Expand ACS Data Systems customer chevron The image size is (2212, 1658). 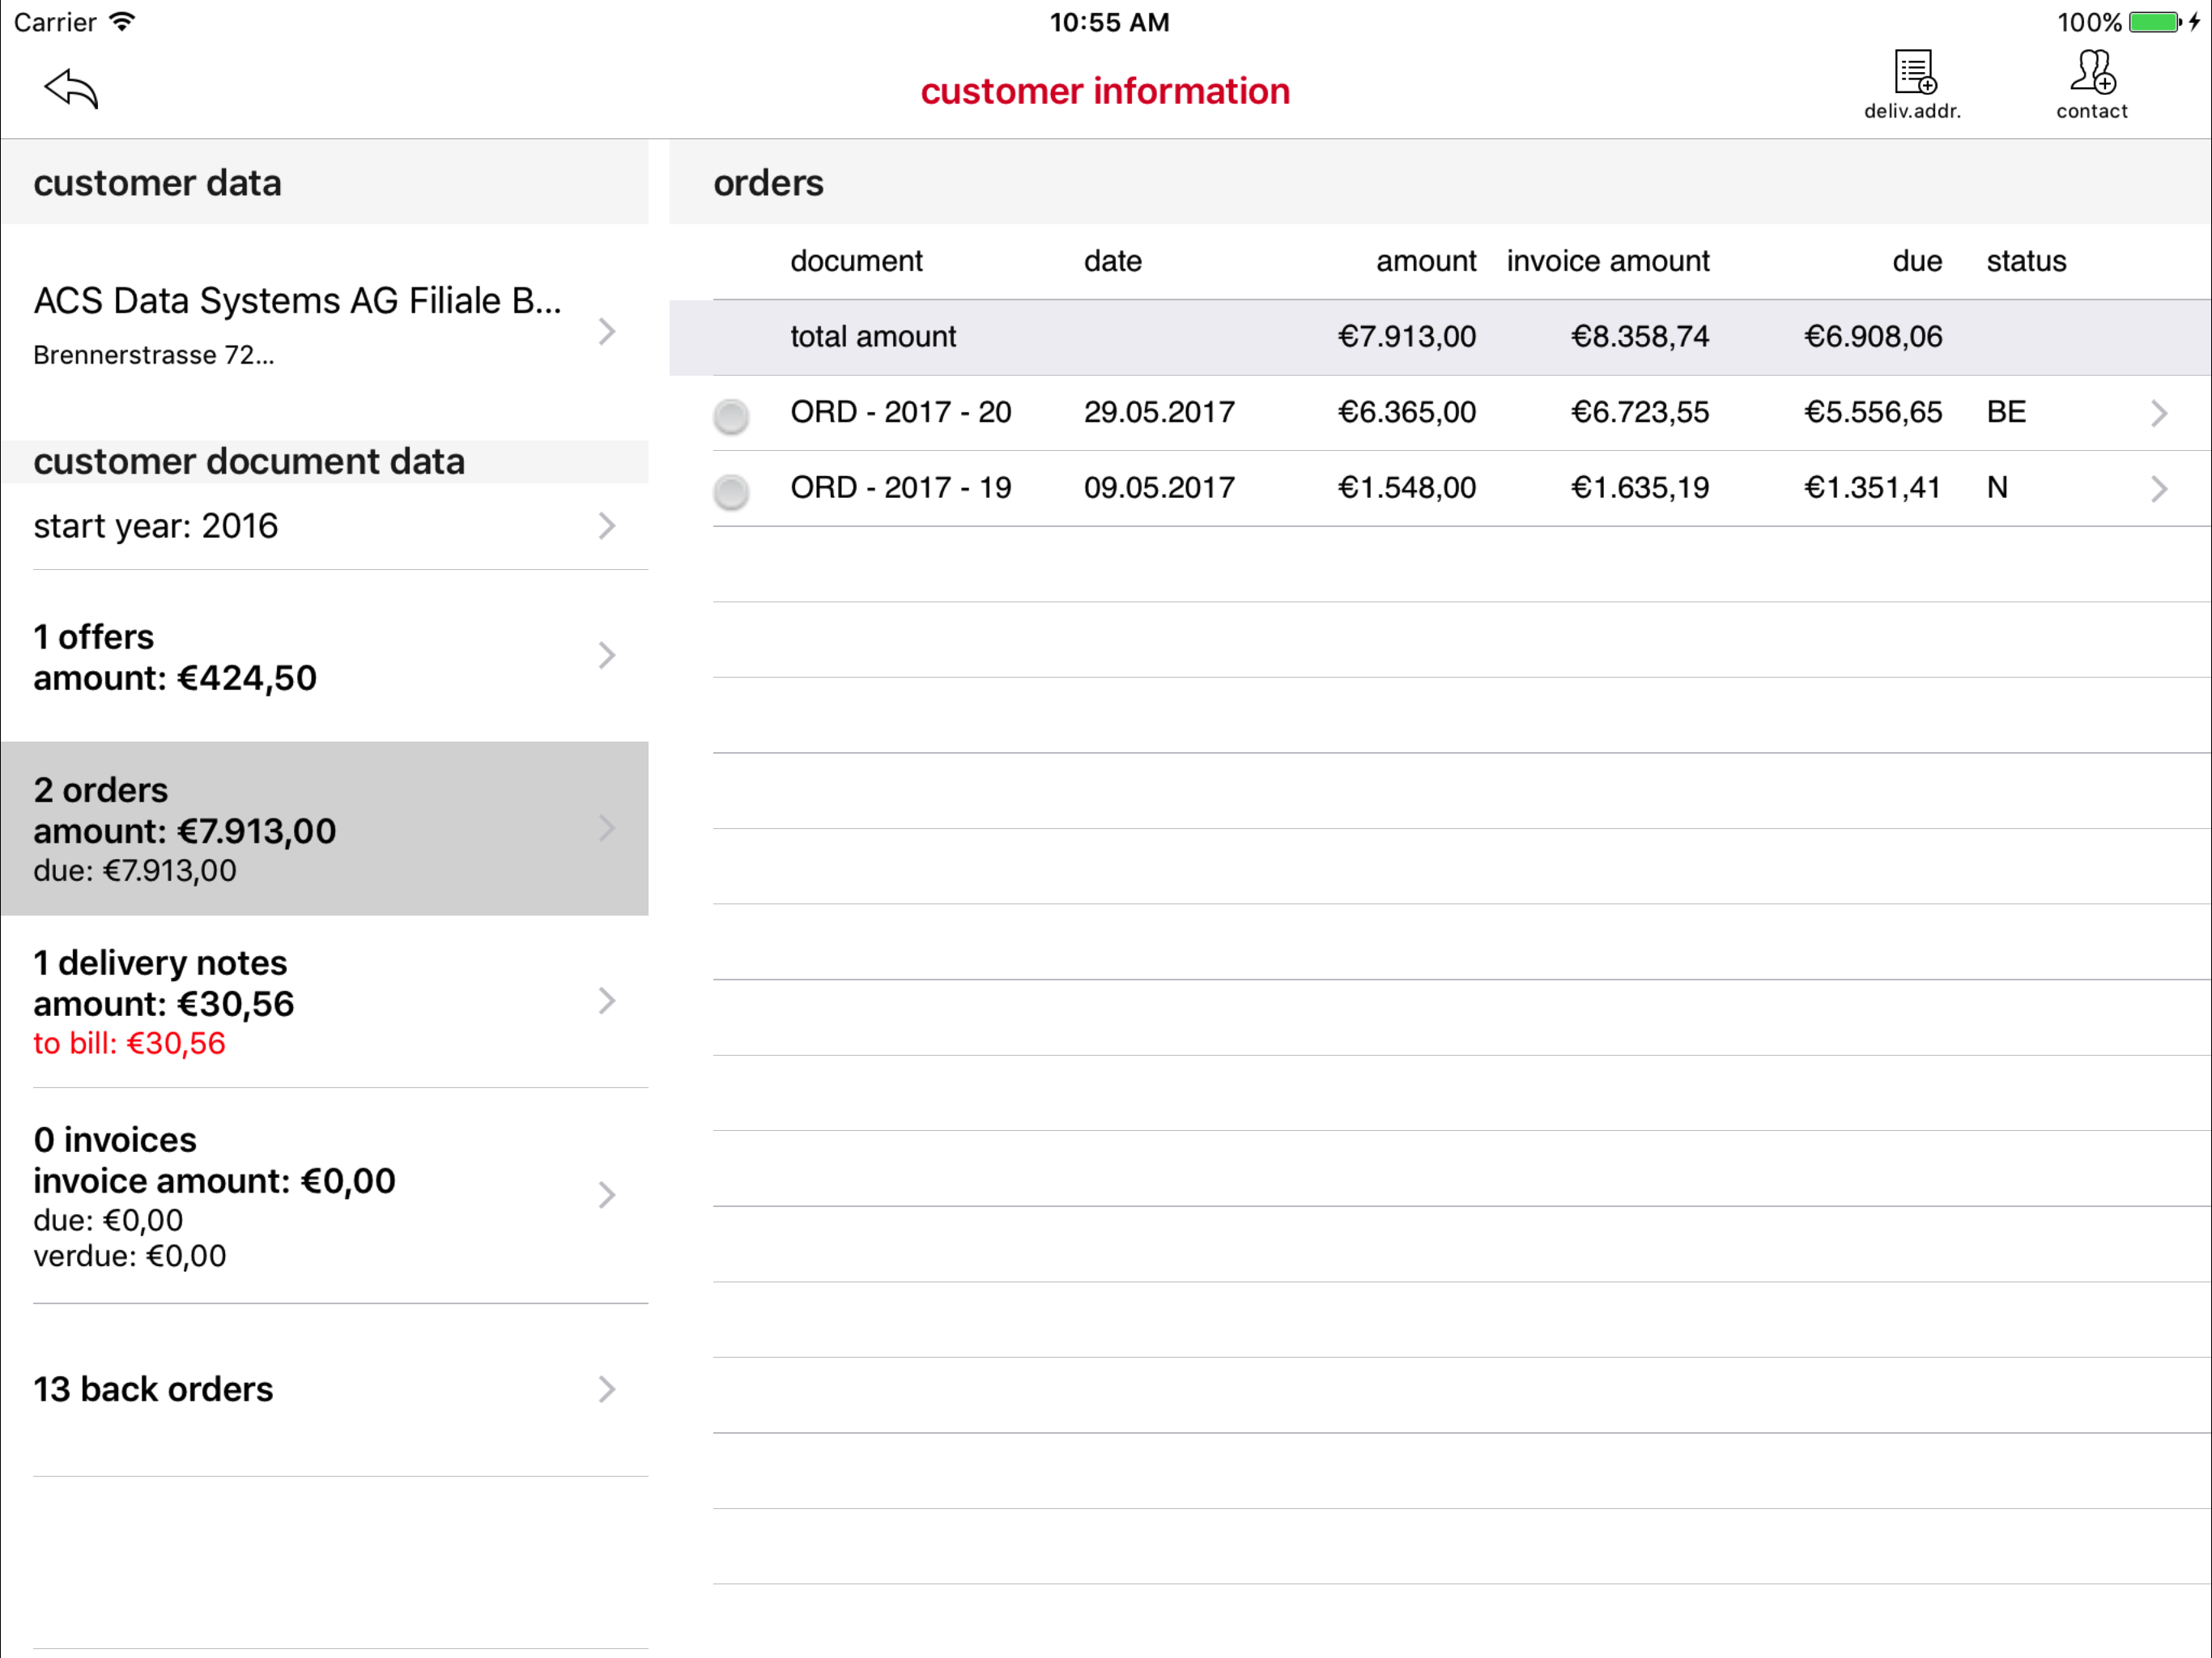coord(607,332)
